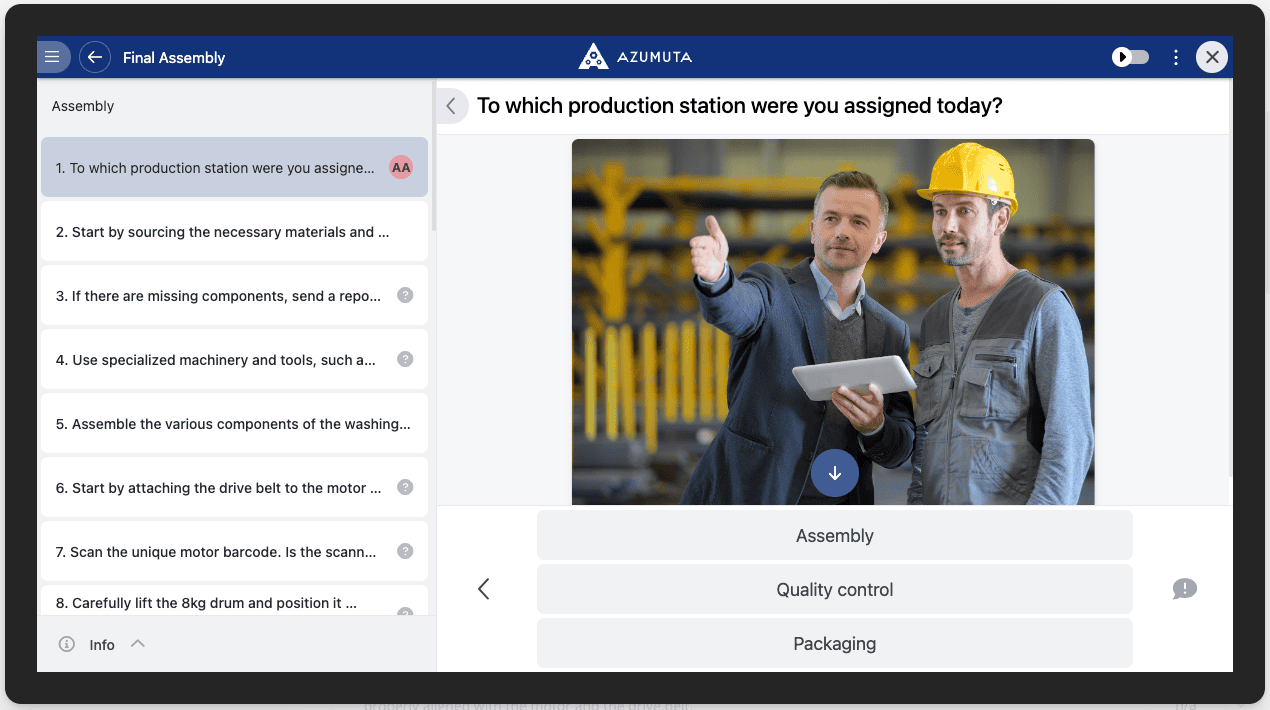Screen dimensions: 1270x710
Task: Open the hamburger menu in the header
Action: [x=53, y=57]
